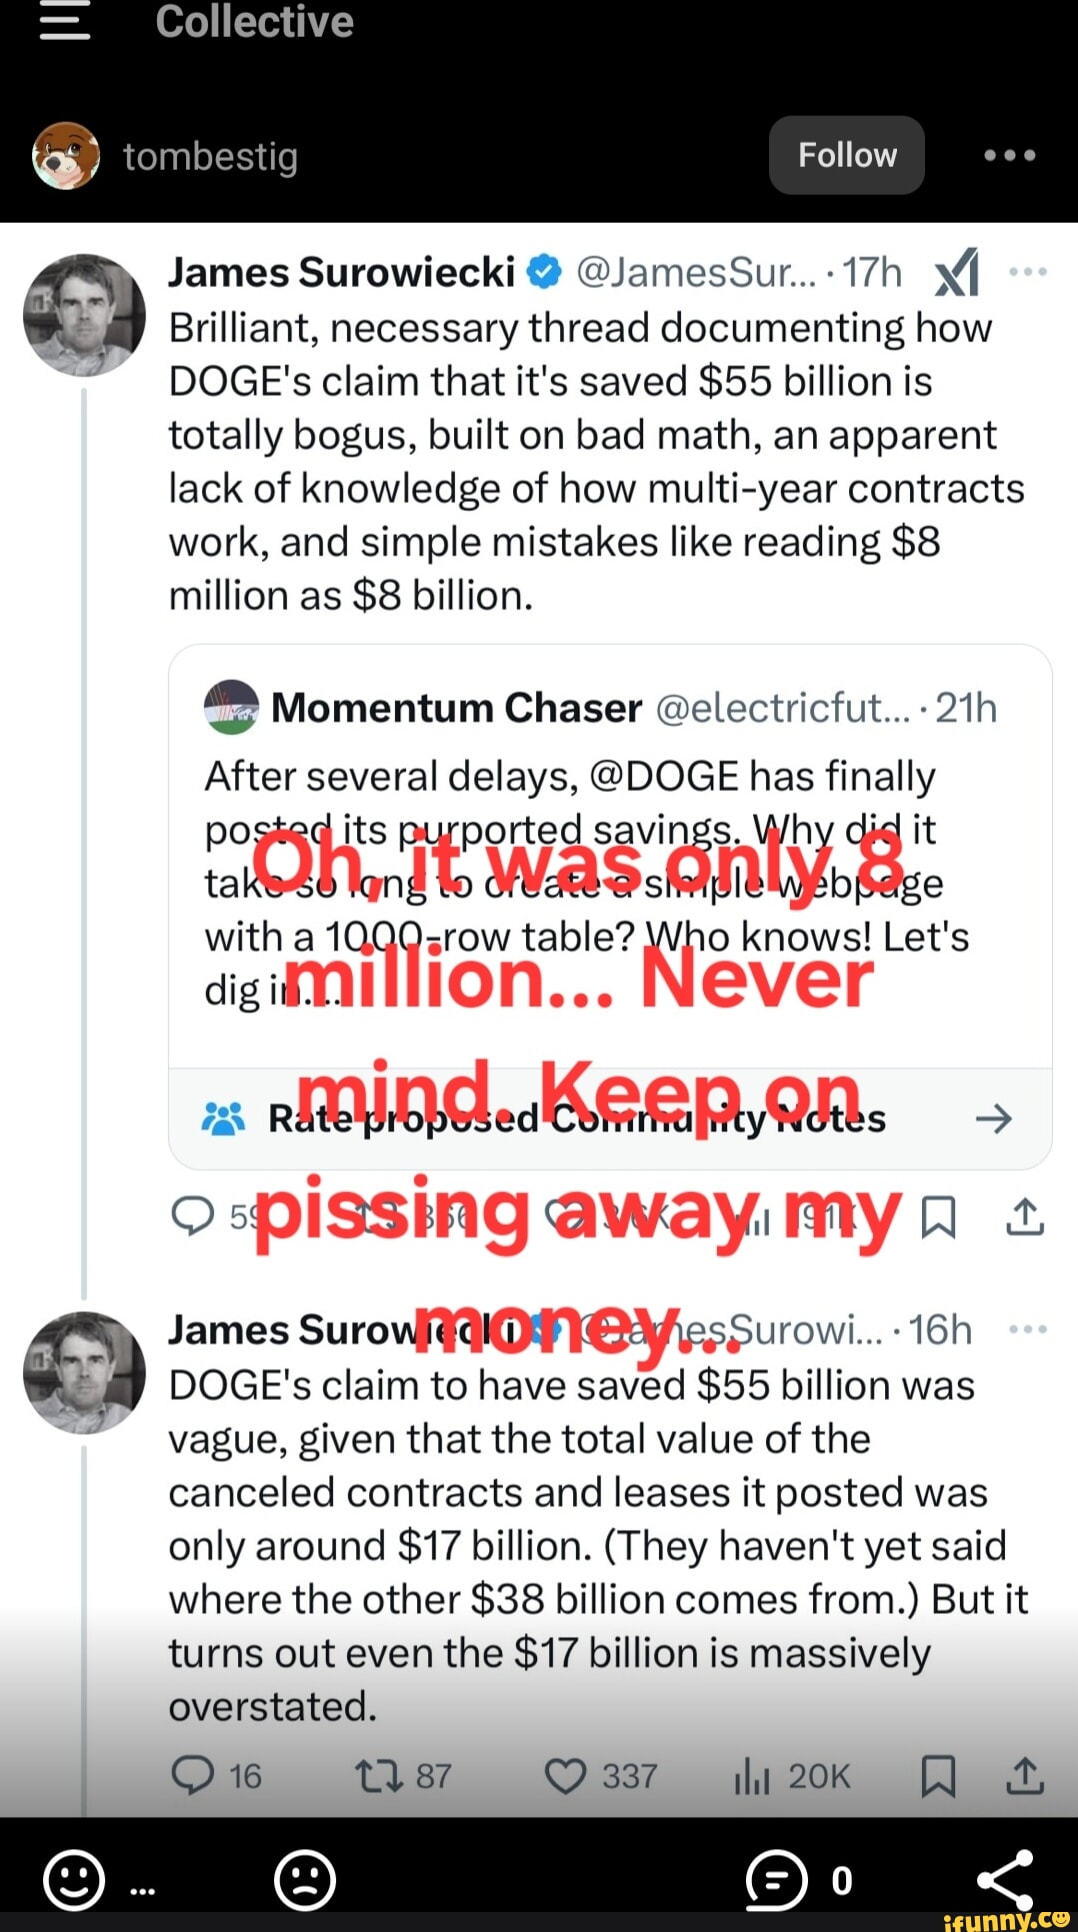Image resolution: width=1078 pixels, height=1932 pixels.
Task: Share the first tweet via upload icon
Action: tap(1024, 1219)
